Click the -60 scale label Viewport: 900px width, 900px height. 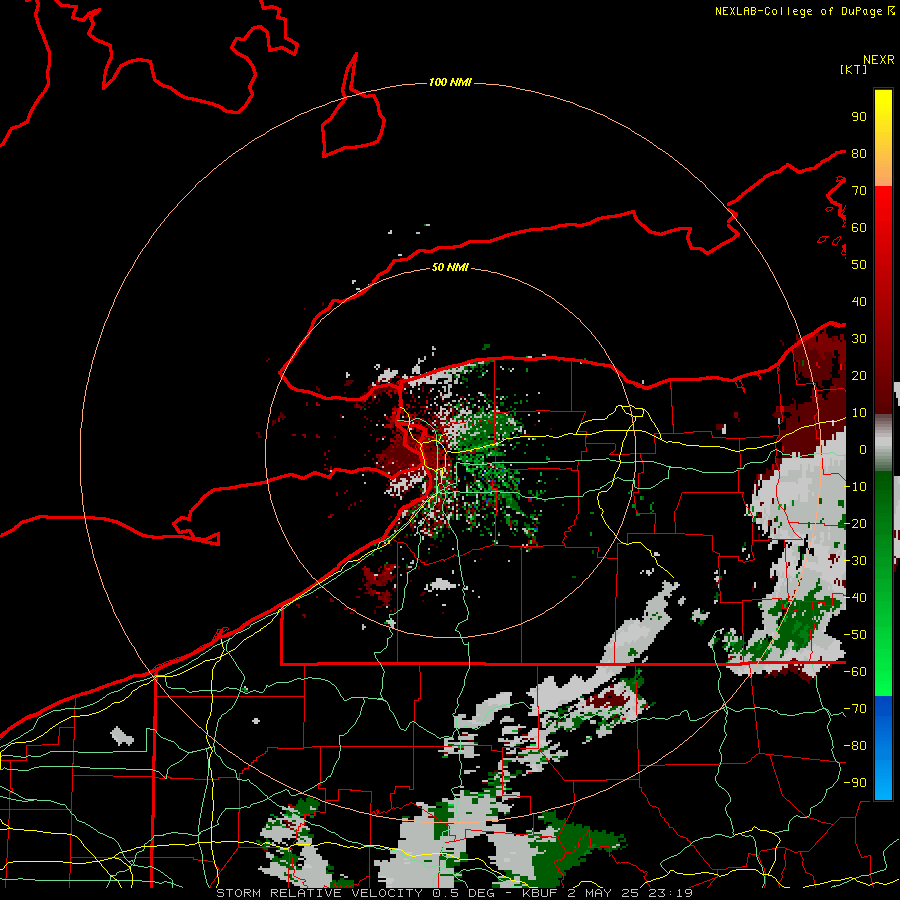click(x=855, y=672)
